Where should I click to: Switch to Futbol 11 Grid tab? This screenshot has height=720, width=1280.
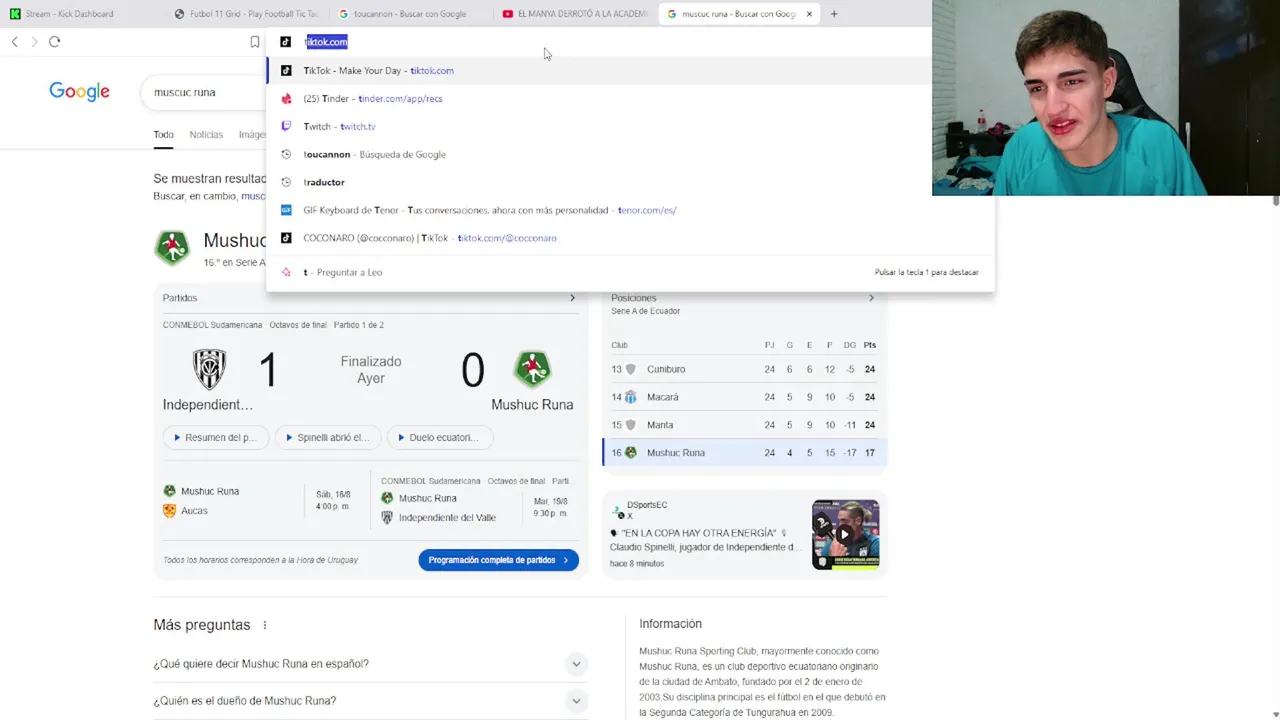pyautogui.click(x=245, y=14)
